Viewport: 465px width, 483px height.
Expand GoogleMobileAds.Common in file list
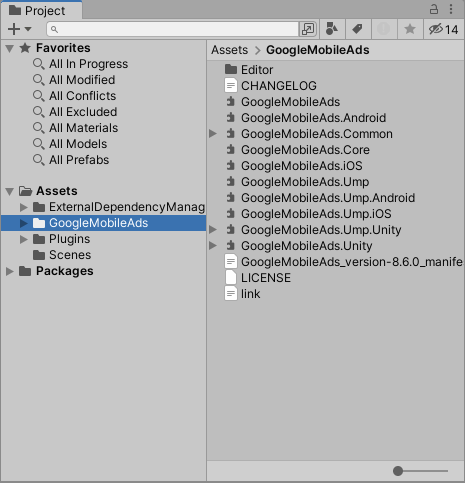click(213, 134)
